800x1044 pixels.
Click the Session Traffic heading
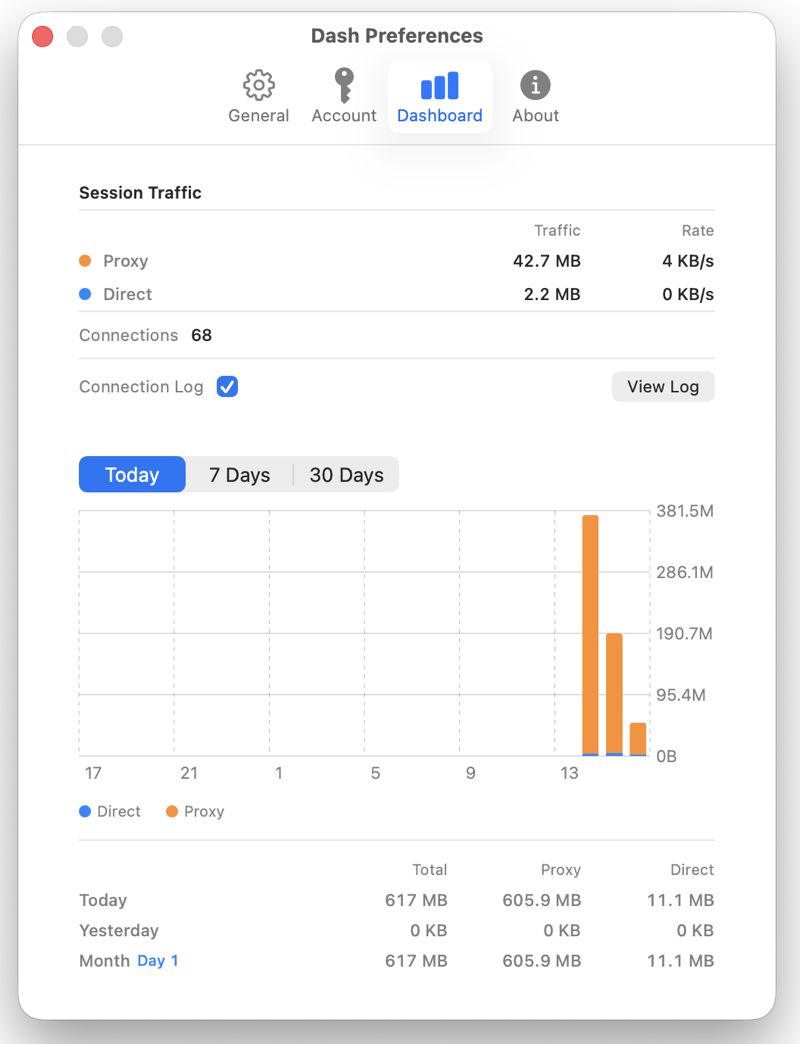point(140,192)
